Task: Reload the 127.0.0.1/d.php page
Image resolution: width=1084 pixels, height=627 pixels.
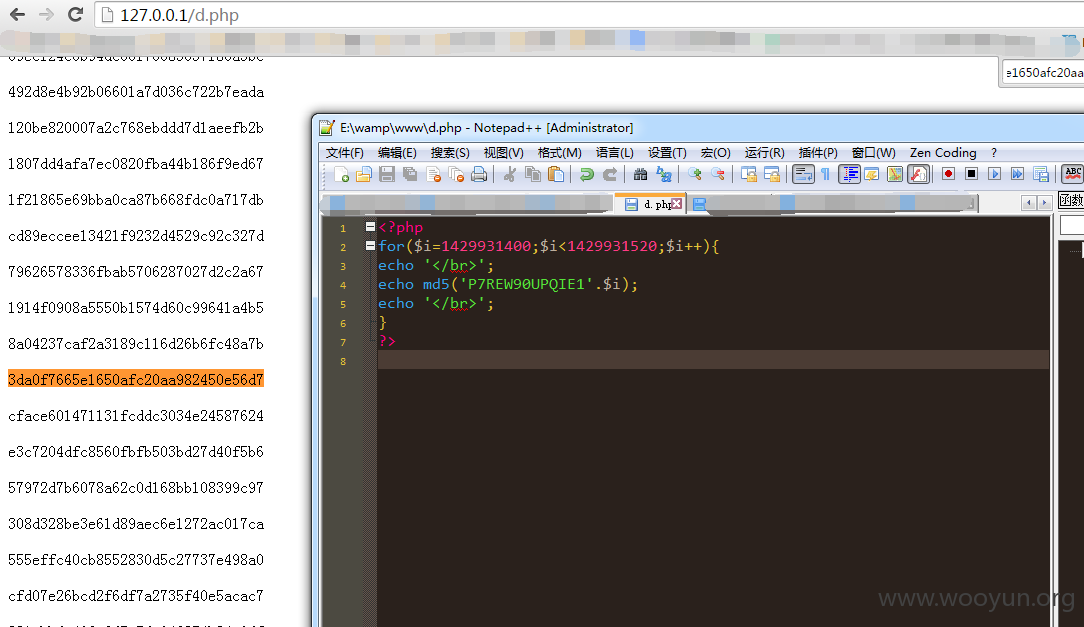Action: click(75, 15)
